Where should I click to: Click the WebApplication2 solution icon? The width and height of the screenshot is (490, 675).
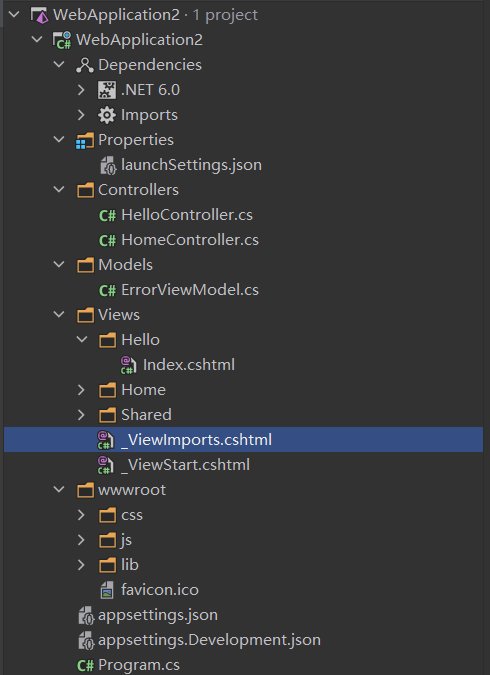[40, 15]
